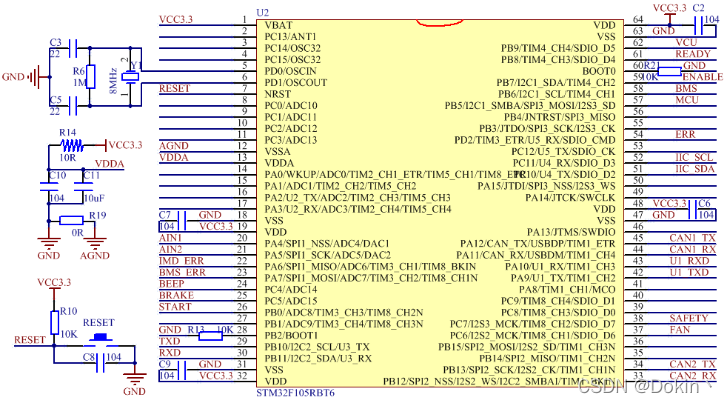Select the R19 0R resistor
This screenshot has height=403, width=727.
coord(71,221)
